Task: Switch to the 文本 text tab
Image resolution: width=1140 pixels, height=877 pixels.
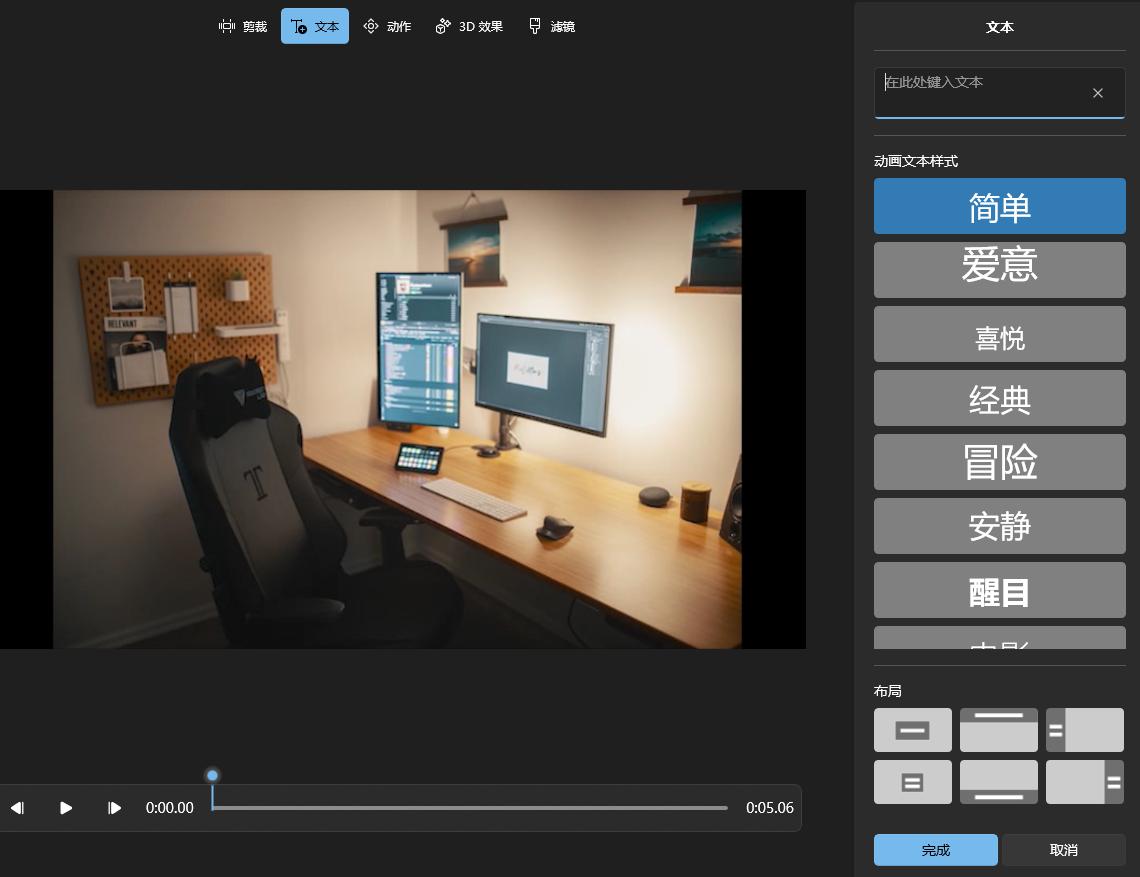Action: click(x=315, y=26)
